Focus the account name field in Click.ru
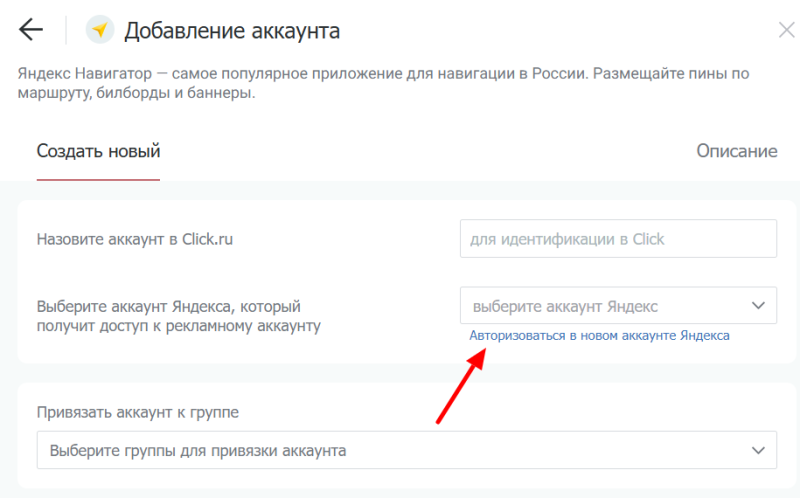800x498 pixels. coord(618,239)
